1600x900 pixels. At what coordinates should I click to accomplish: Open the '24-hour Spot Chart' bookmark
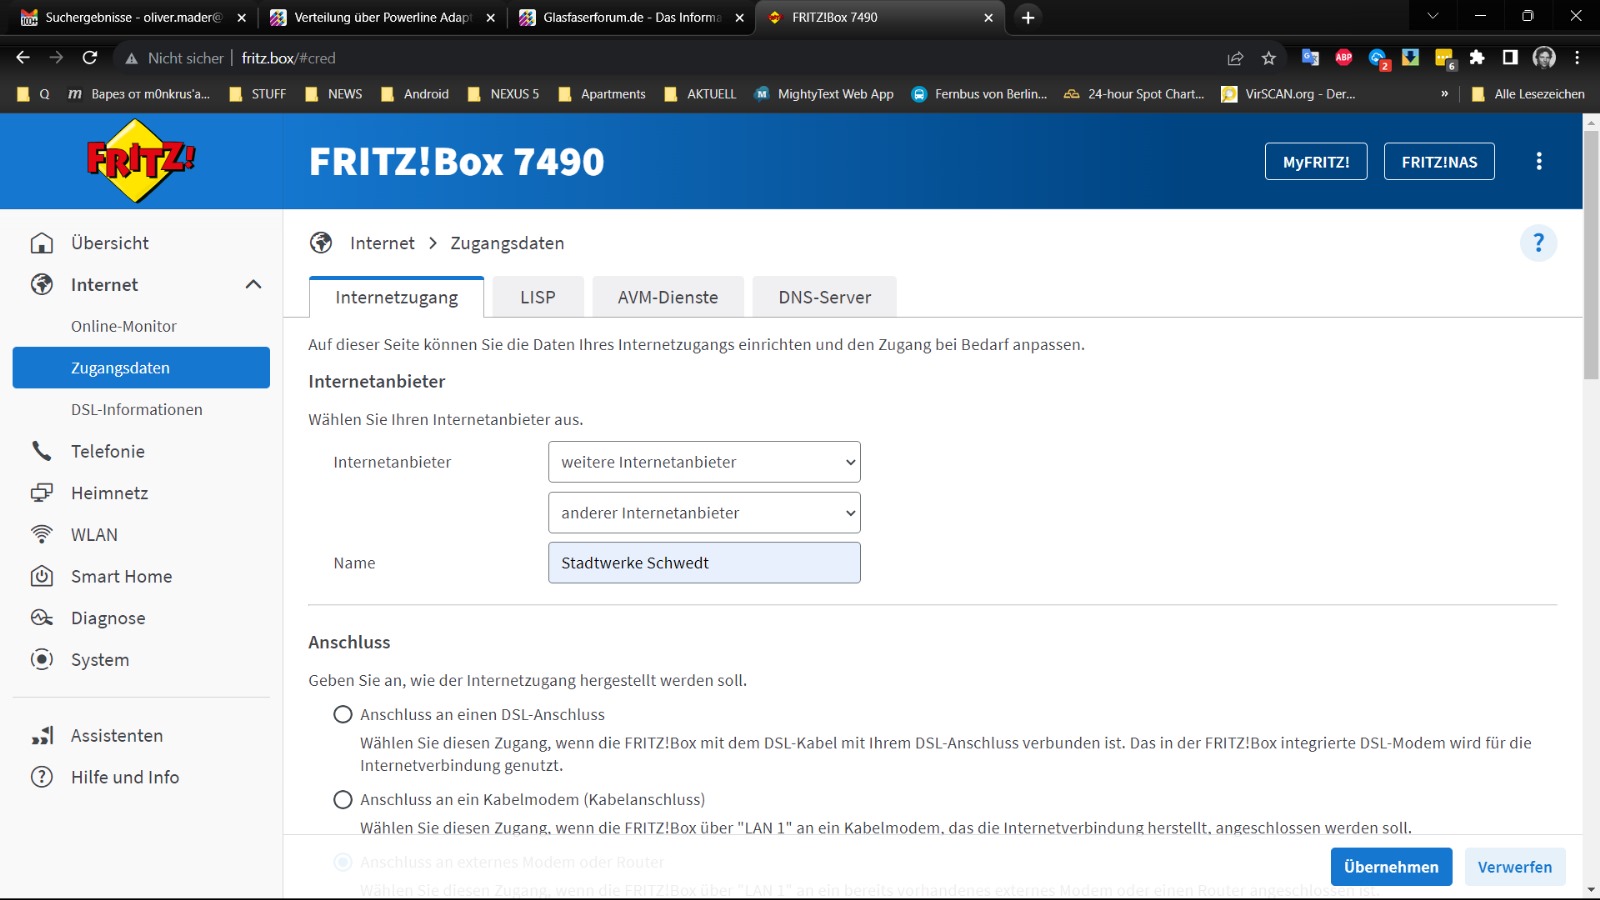1134,94
